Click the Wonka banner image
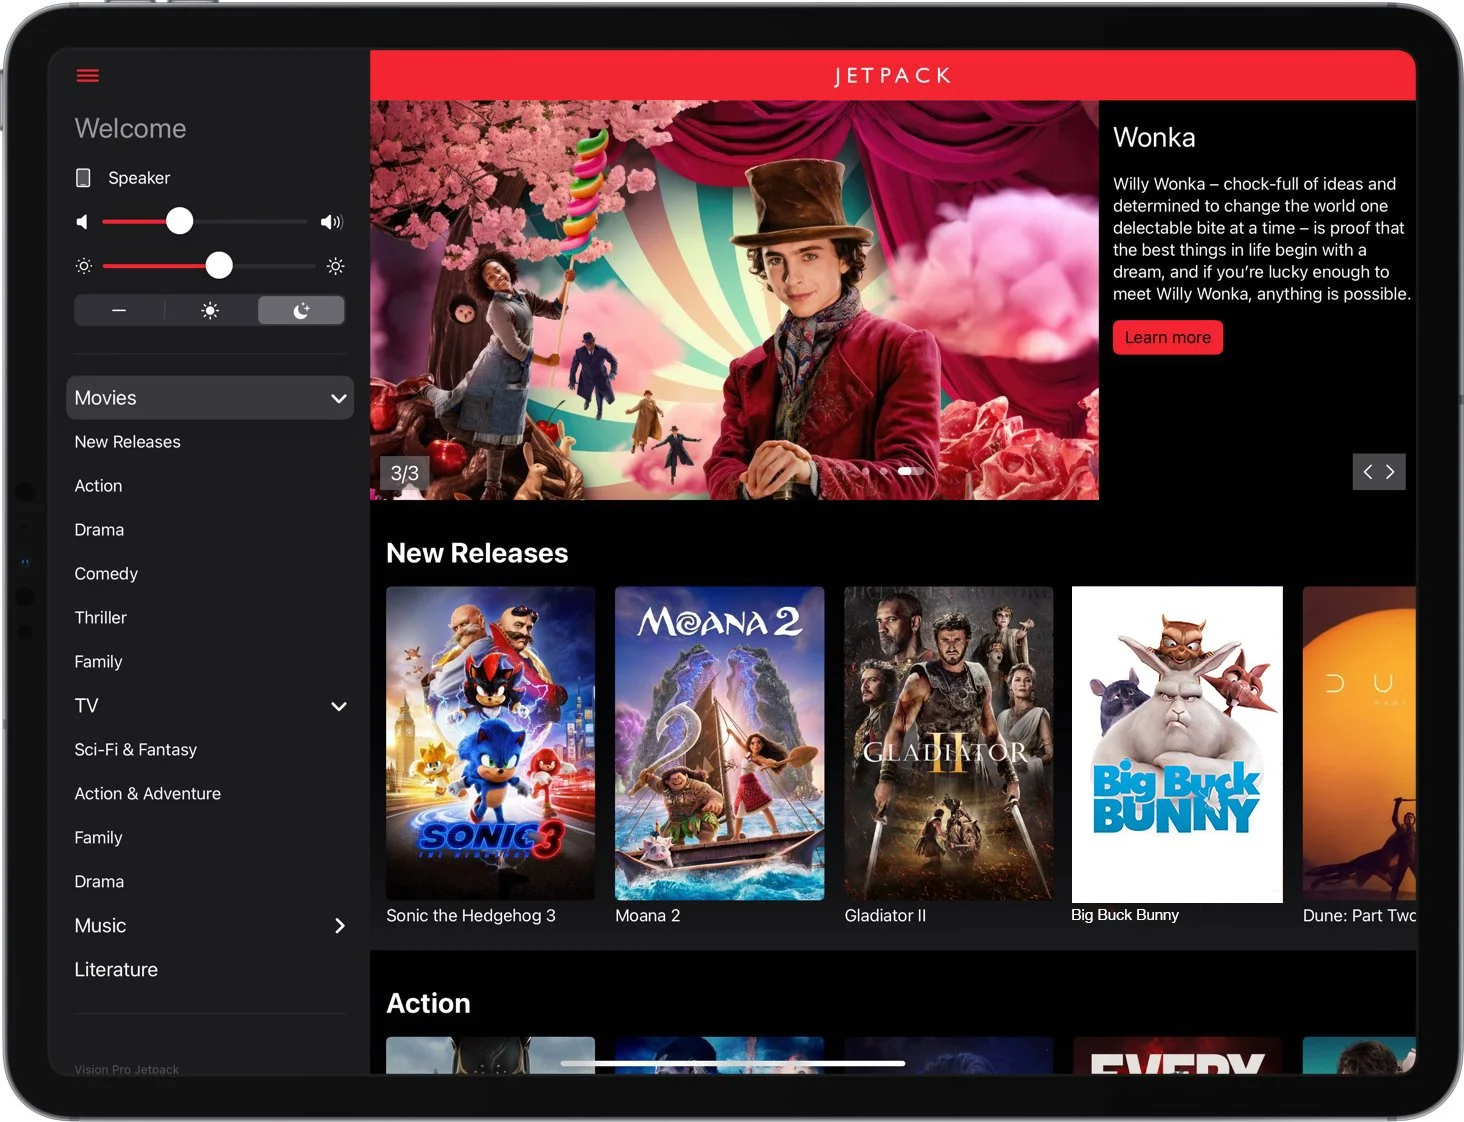 tap(734, 300)
